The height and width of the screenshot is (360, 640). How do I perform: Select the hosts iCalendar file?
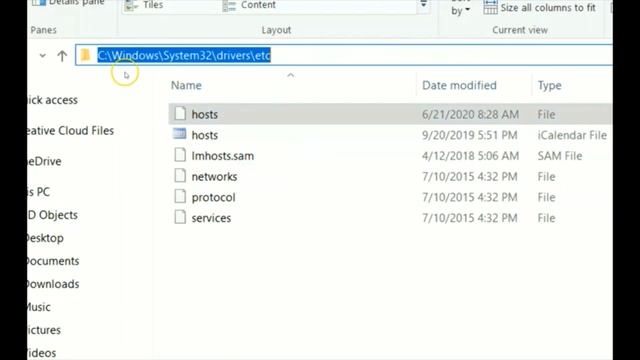point(390,135)
